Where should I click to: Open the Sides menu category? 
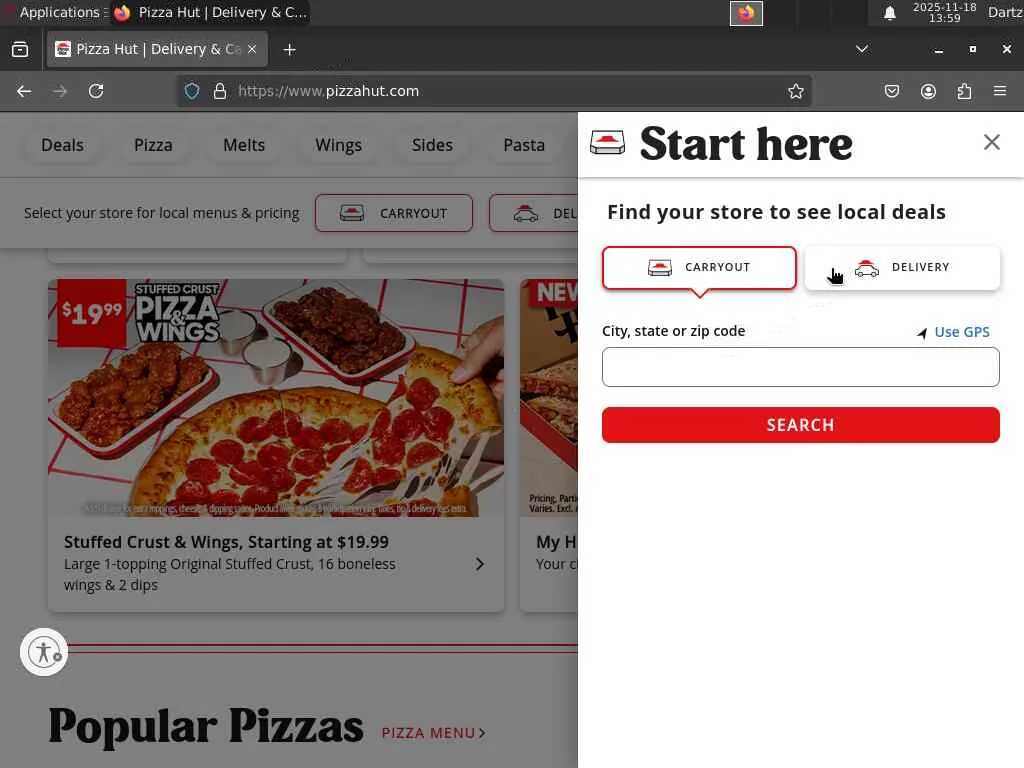(432, 145)
